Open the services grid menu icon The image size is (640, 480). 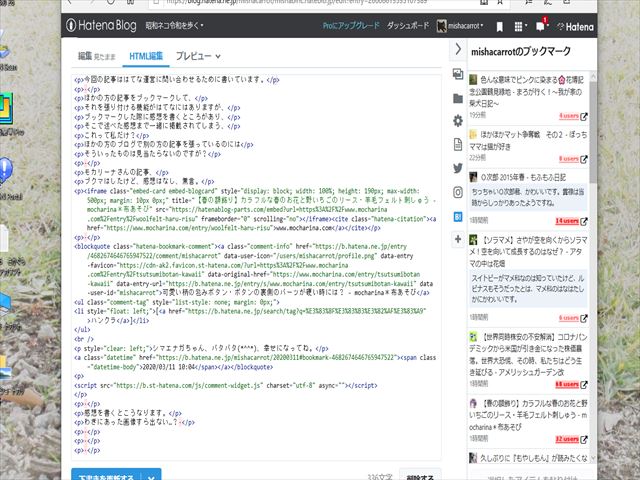pyautogui.click(x=520, y=27)
